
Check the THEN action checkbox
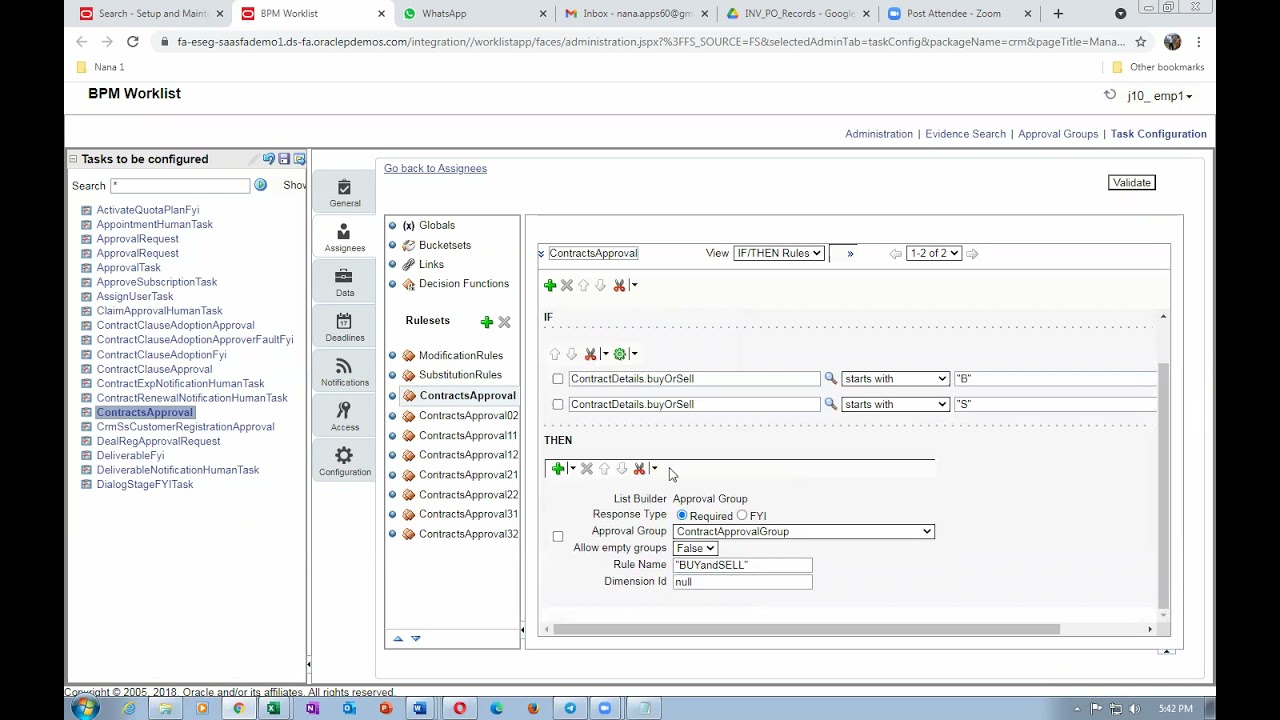tap(558, 537)
